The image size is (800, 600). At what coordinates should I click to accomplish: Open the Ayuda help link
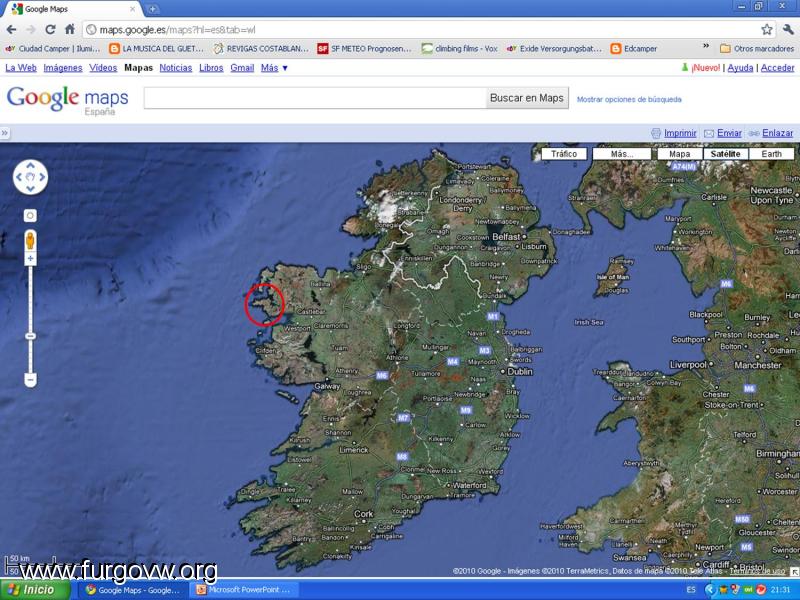coord(740,68)
